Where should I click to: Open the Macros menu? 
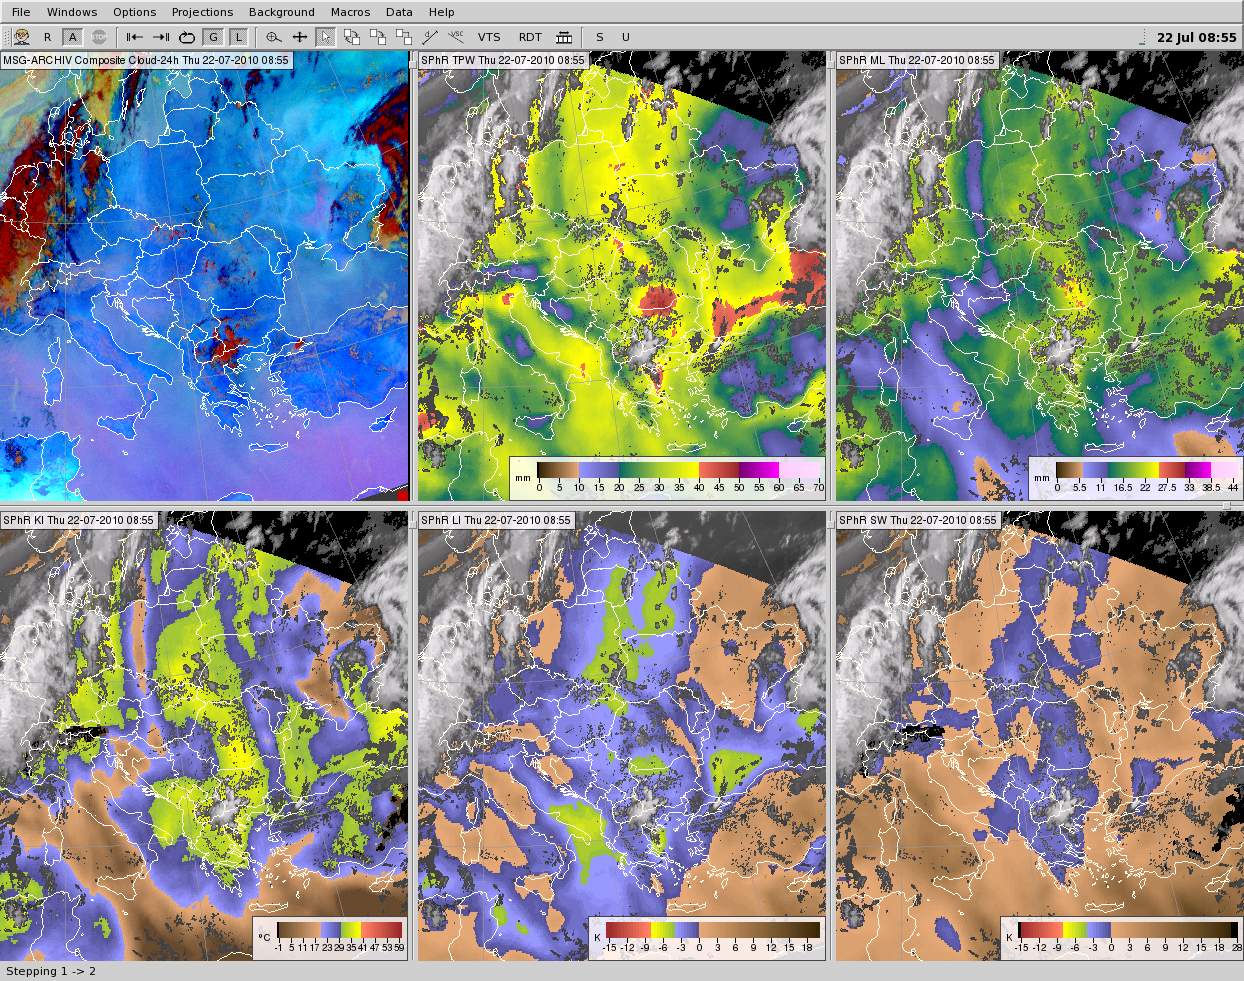[350, 12]
